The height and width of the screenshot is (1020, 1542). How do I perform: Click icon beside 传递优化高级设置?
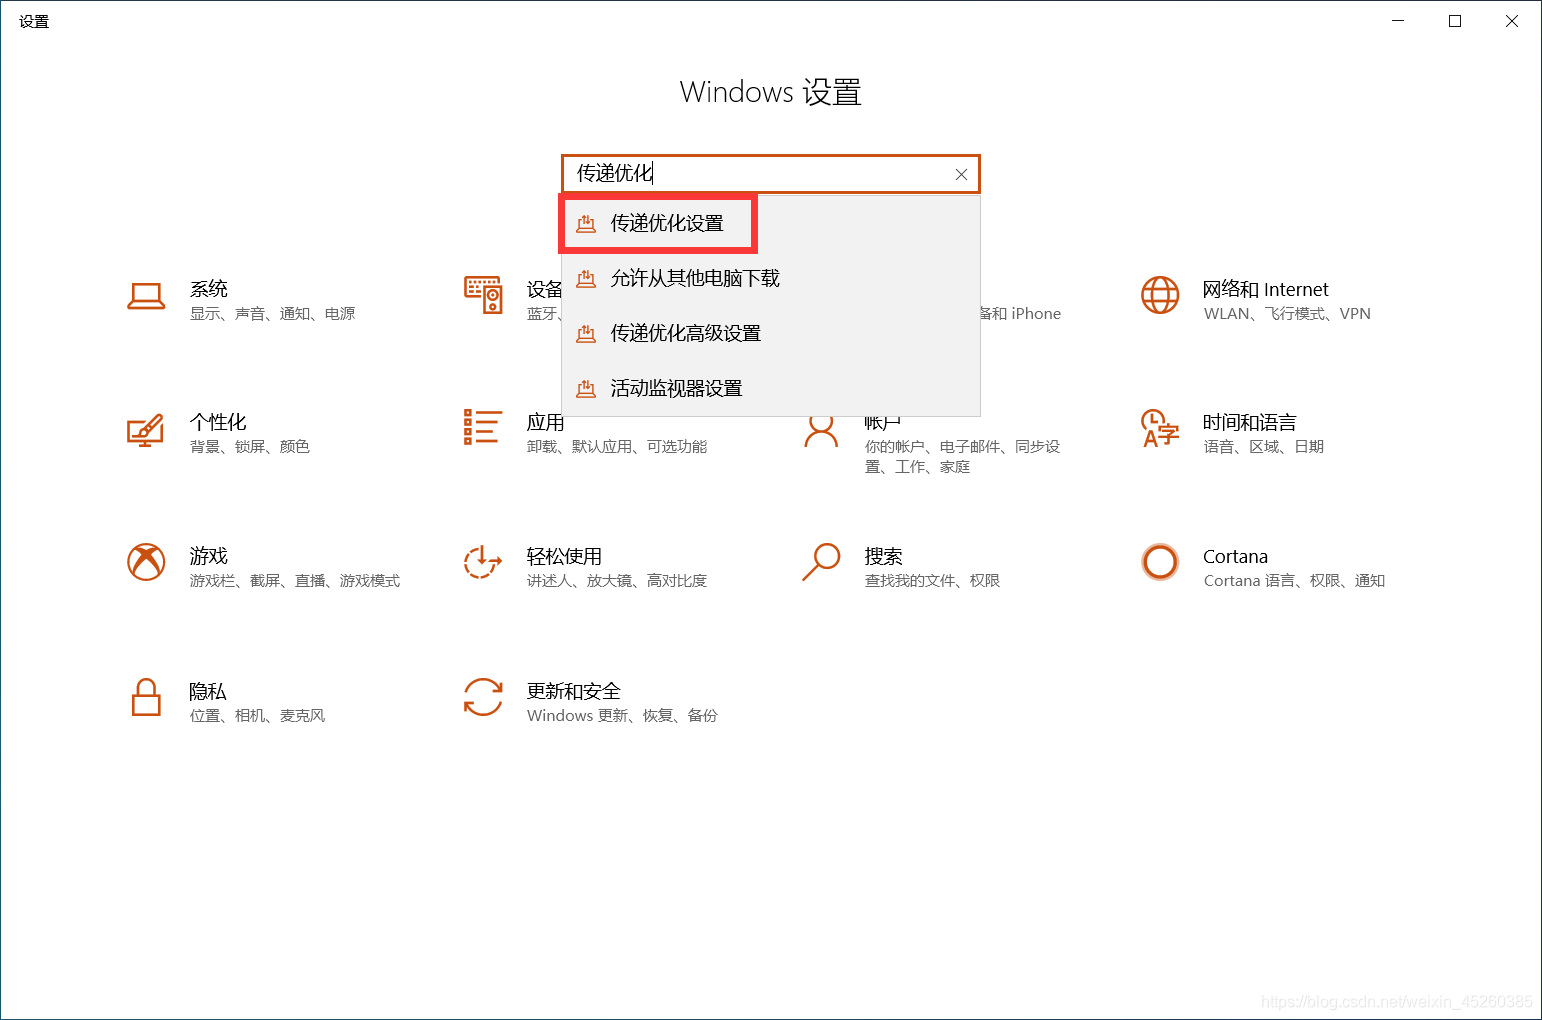coord(586,334)
